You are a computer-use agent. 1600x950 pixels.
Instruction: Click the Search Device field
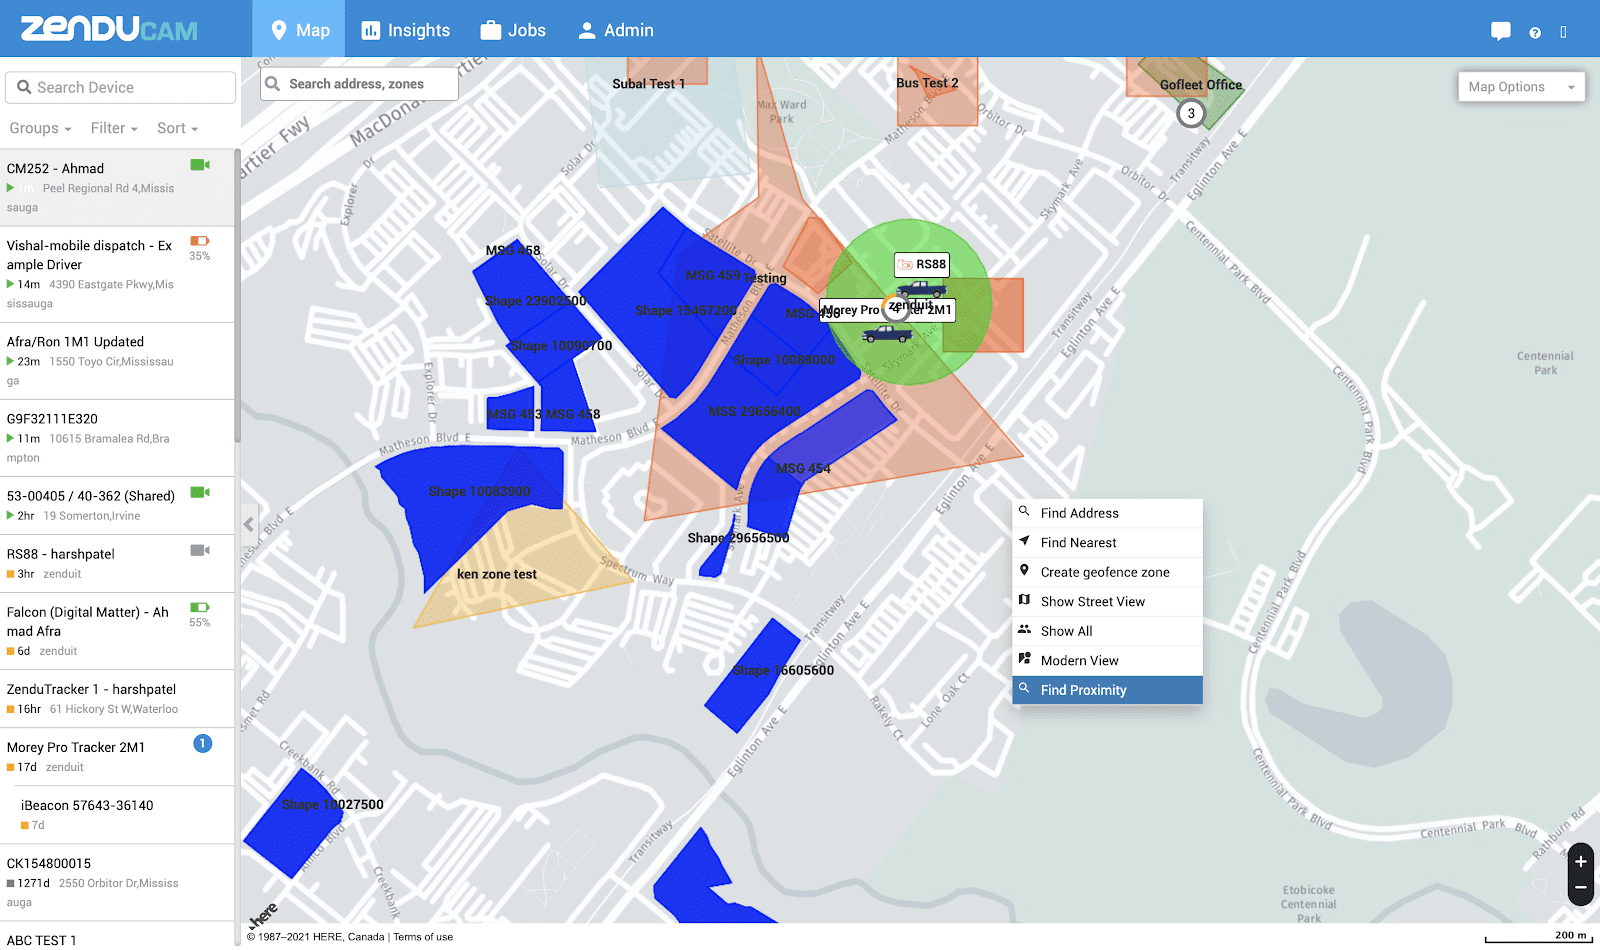point(121,87)
